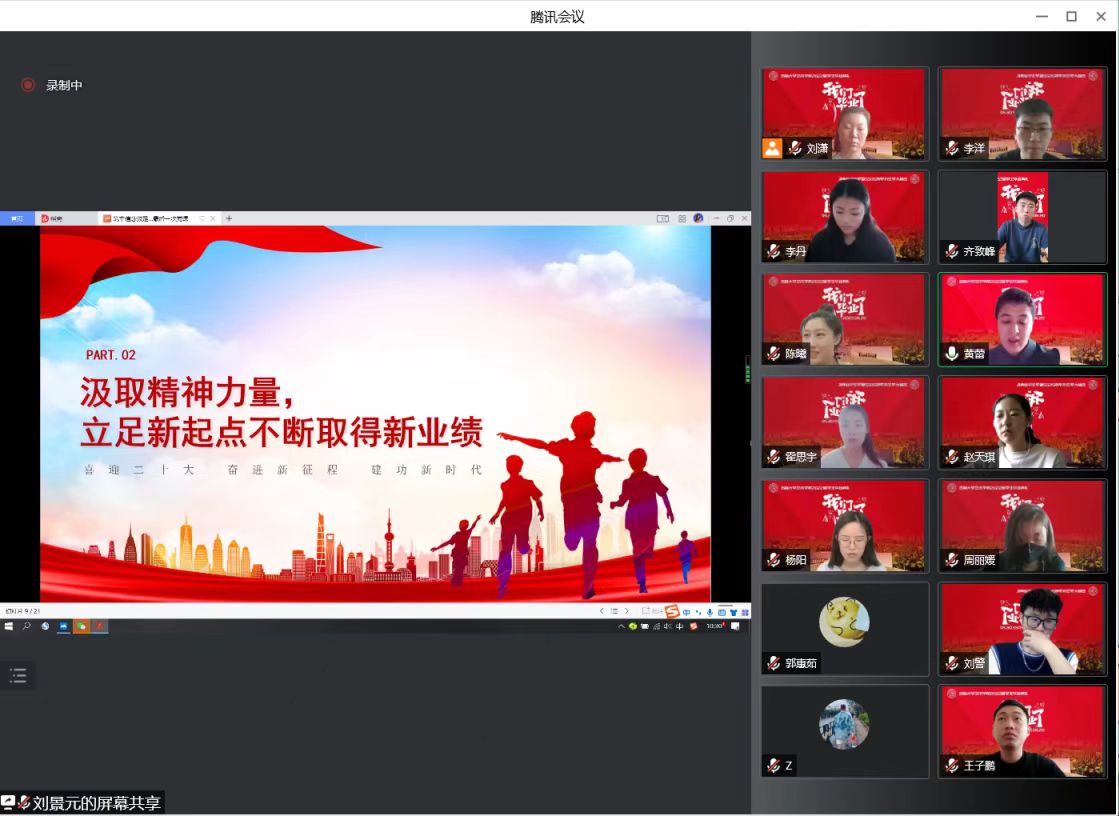This screenshot has width=1119, height=816.
Task: Click the 刘景元的屏幕共享 label
Action: point(96,802)
